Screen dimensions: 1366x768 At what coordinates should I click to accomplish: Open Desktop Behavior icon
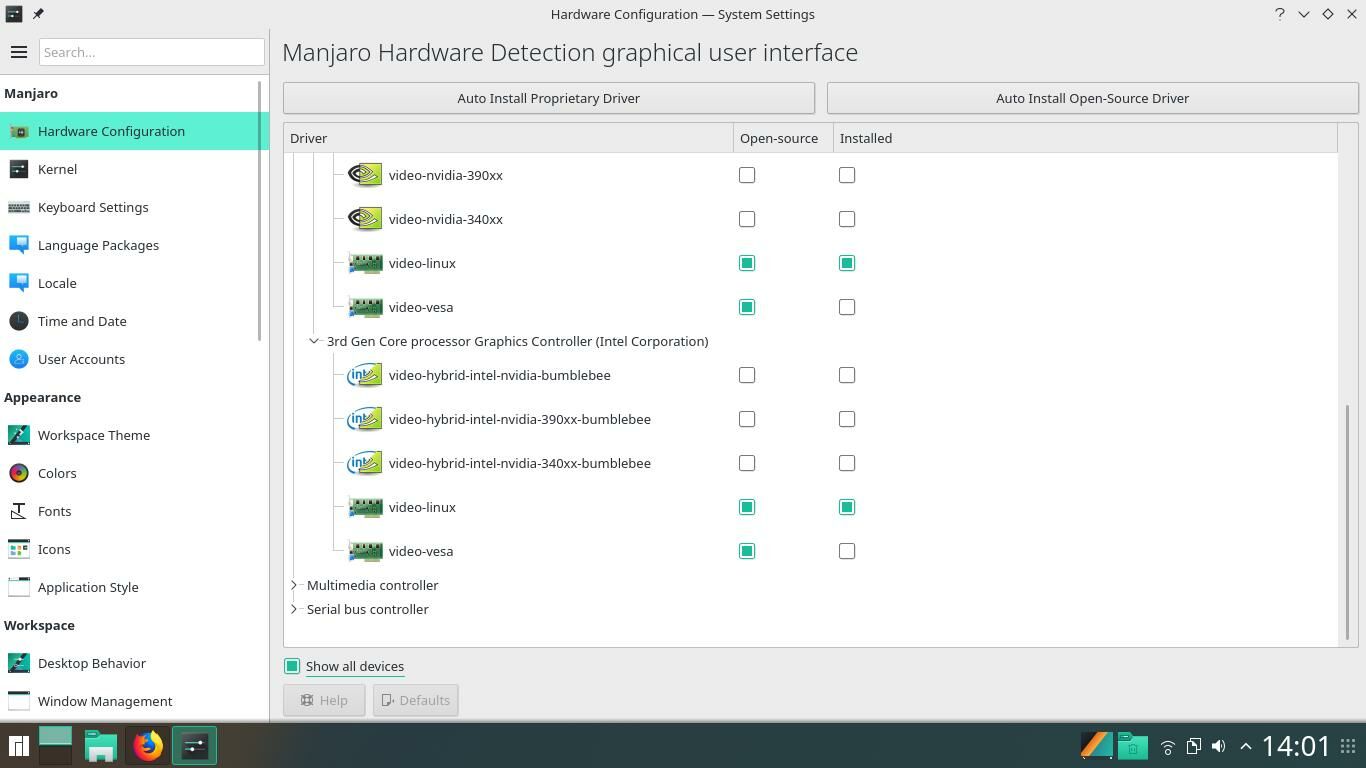19,663
